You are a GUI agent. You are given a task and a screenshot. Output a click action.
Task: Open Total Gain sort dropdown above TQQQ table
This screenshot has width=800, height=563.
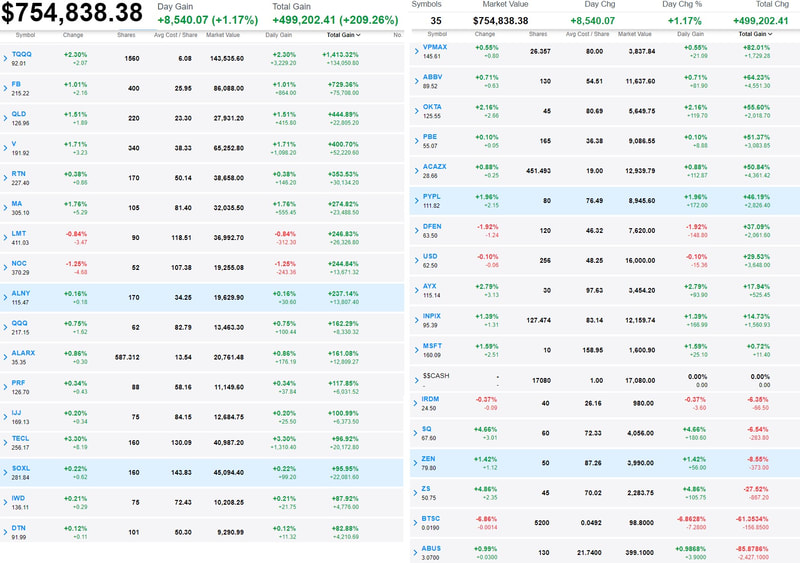[x=343, y=35]
